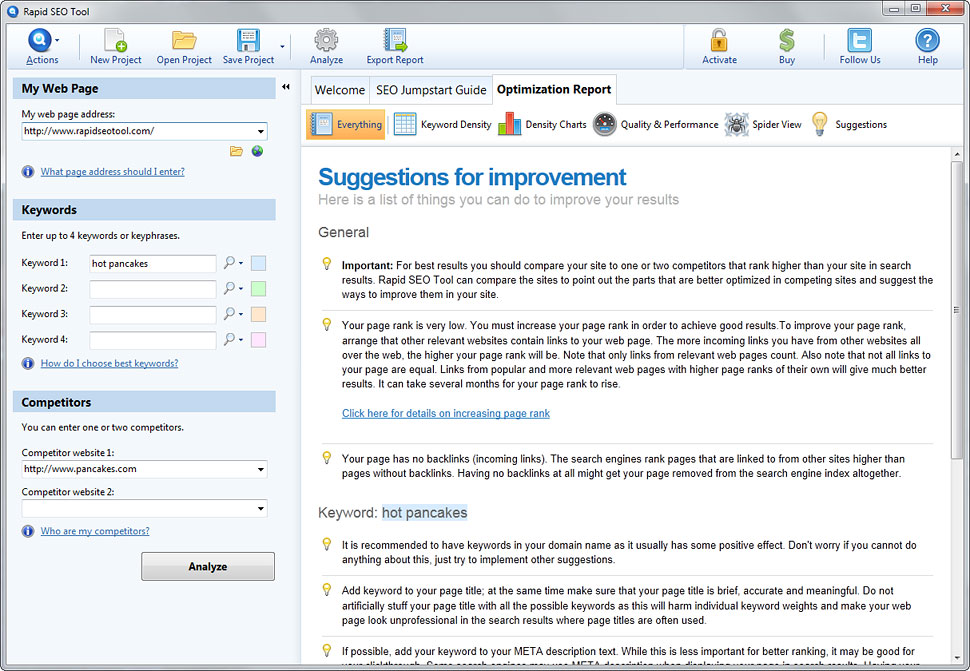Collapse the left side panel
Screen dimensions: 970x671
(x=286, y=88)
